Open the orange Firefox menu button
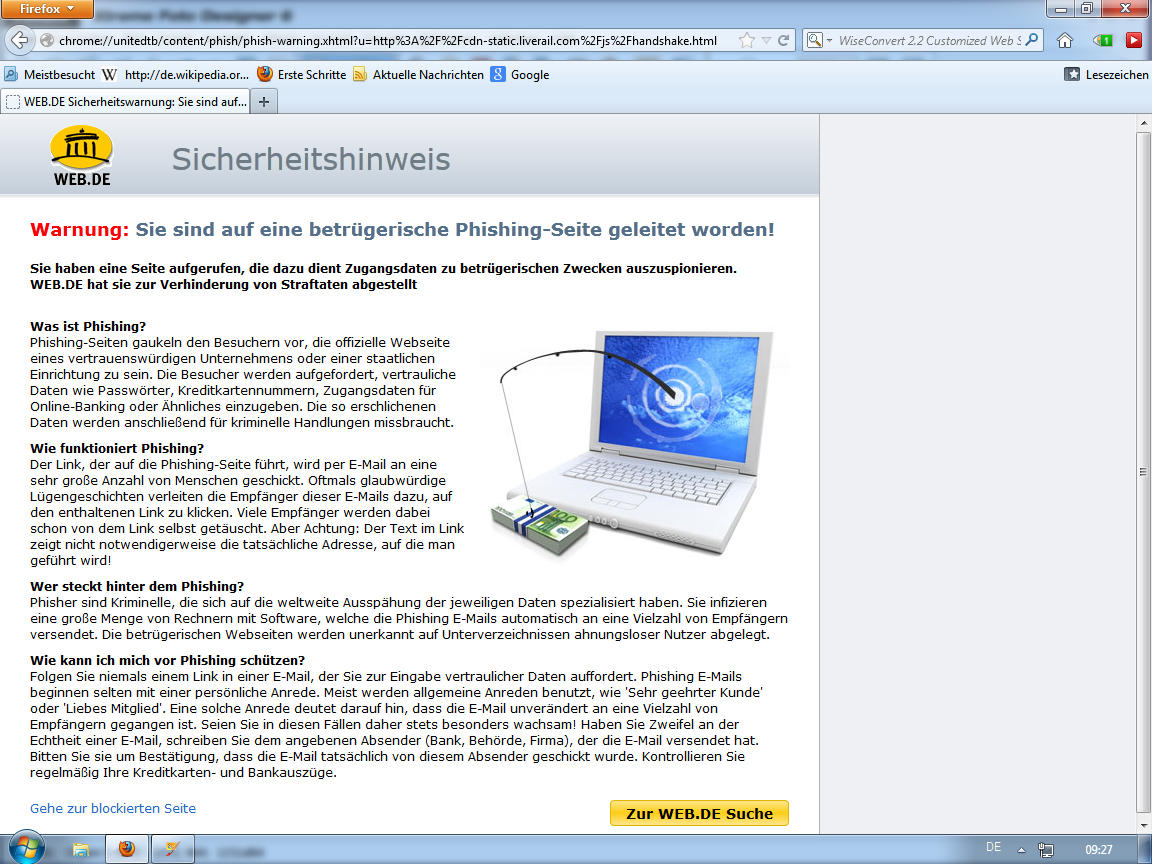This screenshot has width=1152, height=864. pyautogui.click(x=47, y=9)
